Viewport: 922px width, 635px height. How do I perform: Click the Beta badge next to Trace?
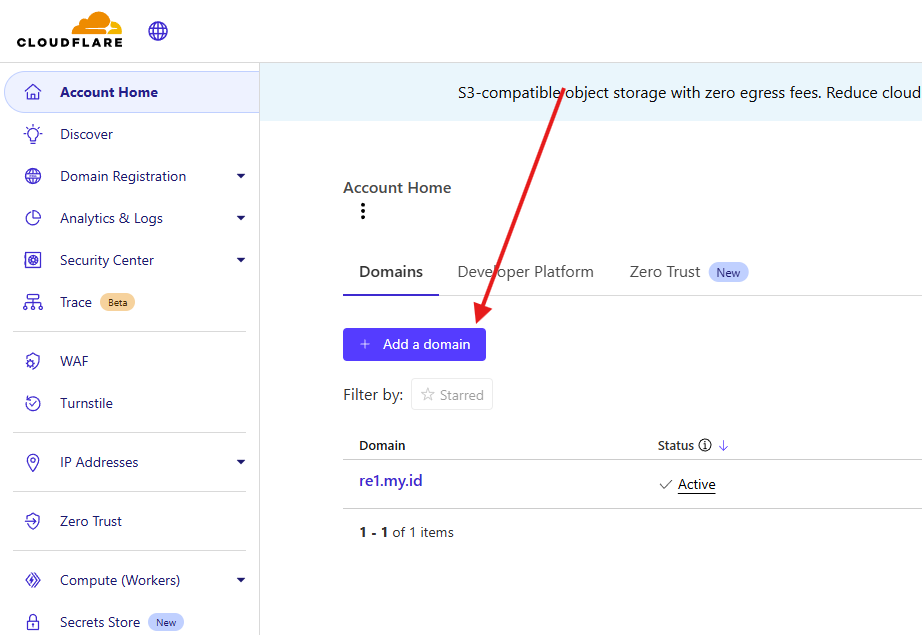coord(118,302)
